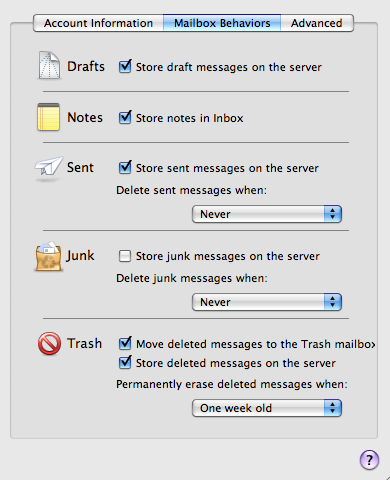Viewport: 390px width, 480px height.
Task: Toggle Store notes in Inbox checkbox
Action: 125,117
